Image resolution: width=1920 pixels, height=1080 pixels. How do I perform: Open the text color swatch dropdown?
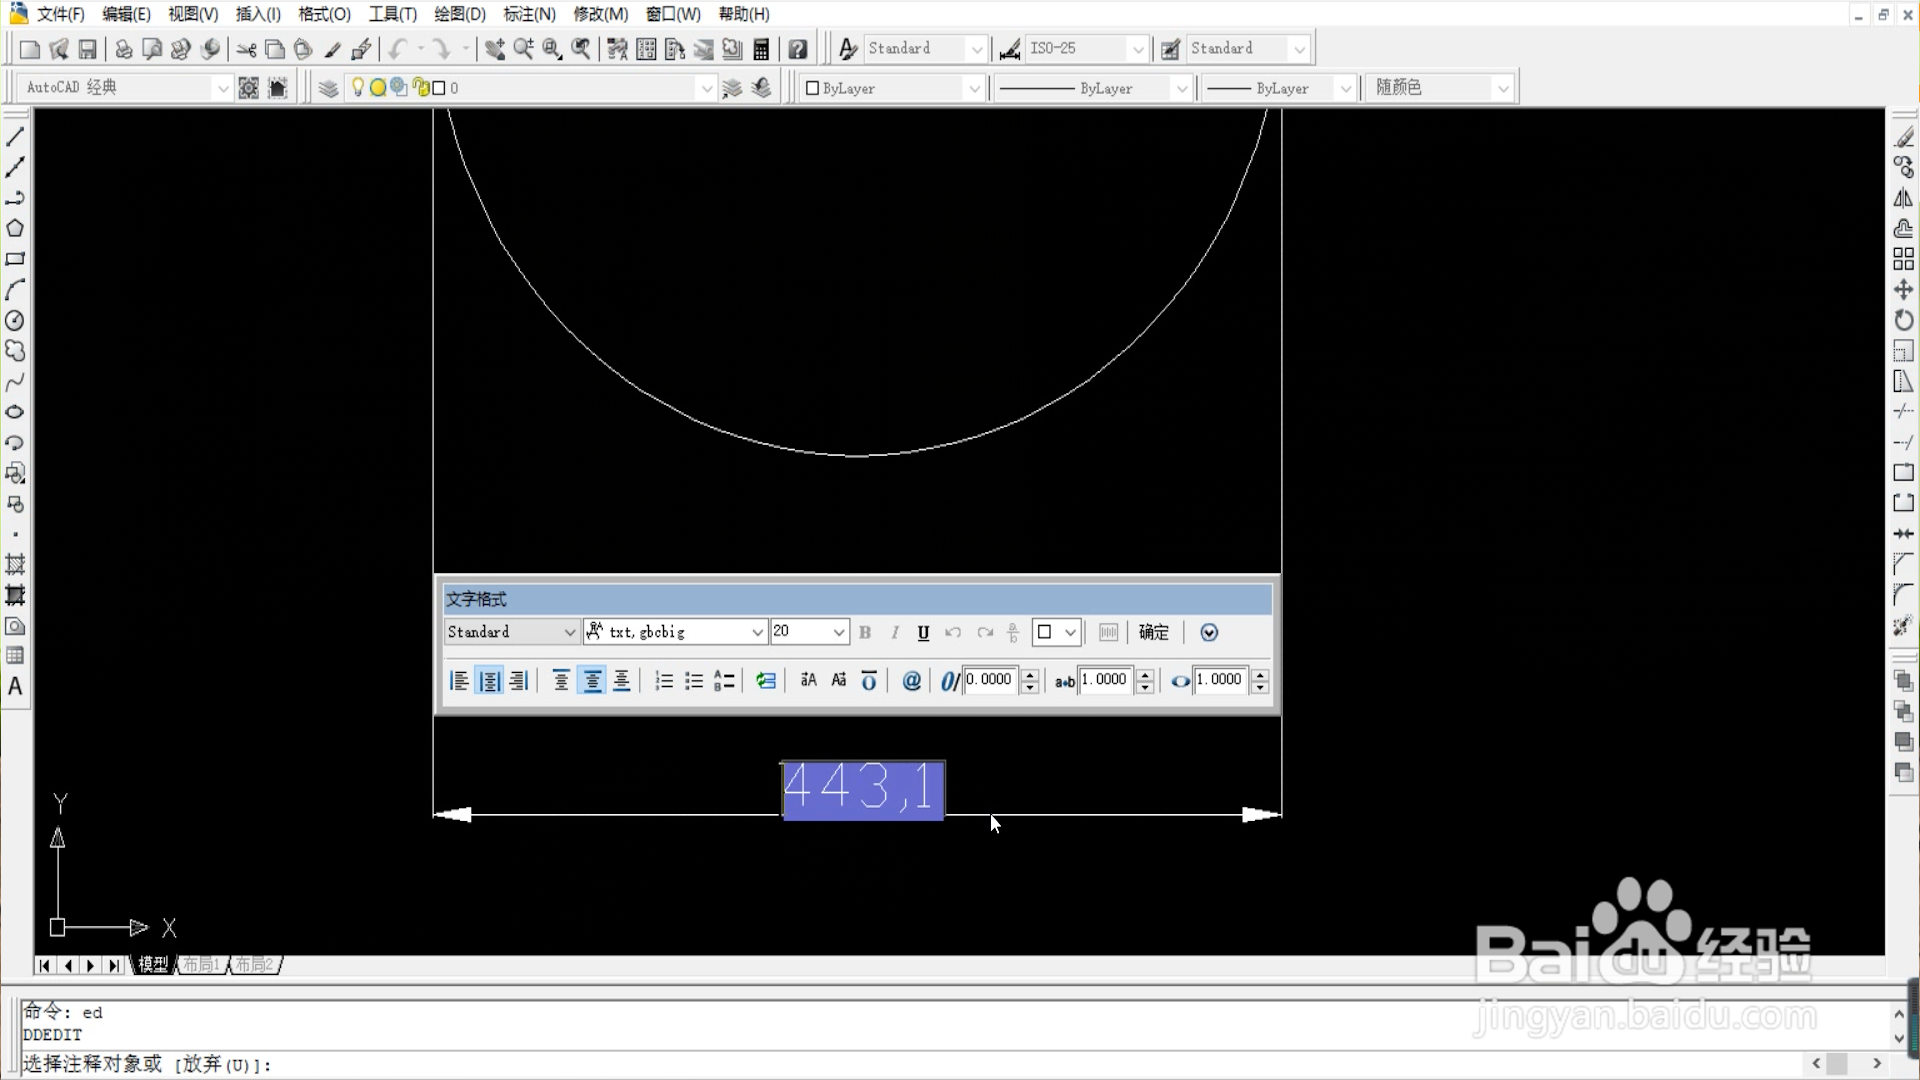point(1069,632)
